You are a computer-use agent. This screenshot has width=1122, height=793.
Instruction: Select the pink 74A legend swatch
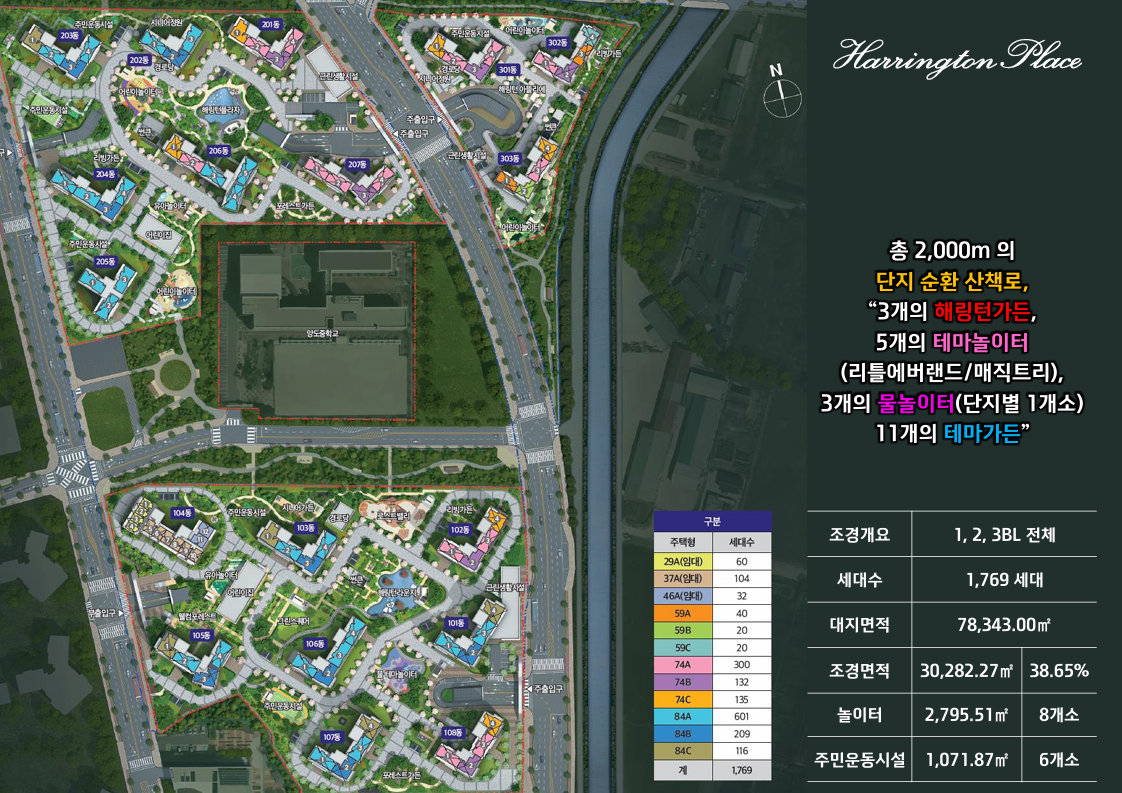coord(681,665)
